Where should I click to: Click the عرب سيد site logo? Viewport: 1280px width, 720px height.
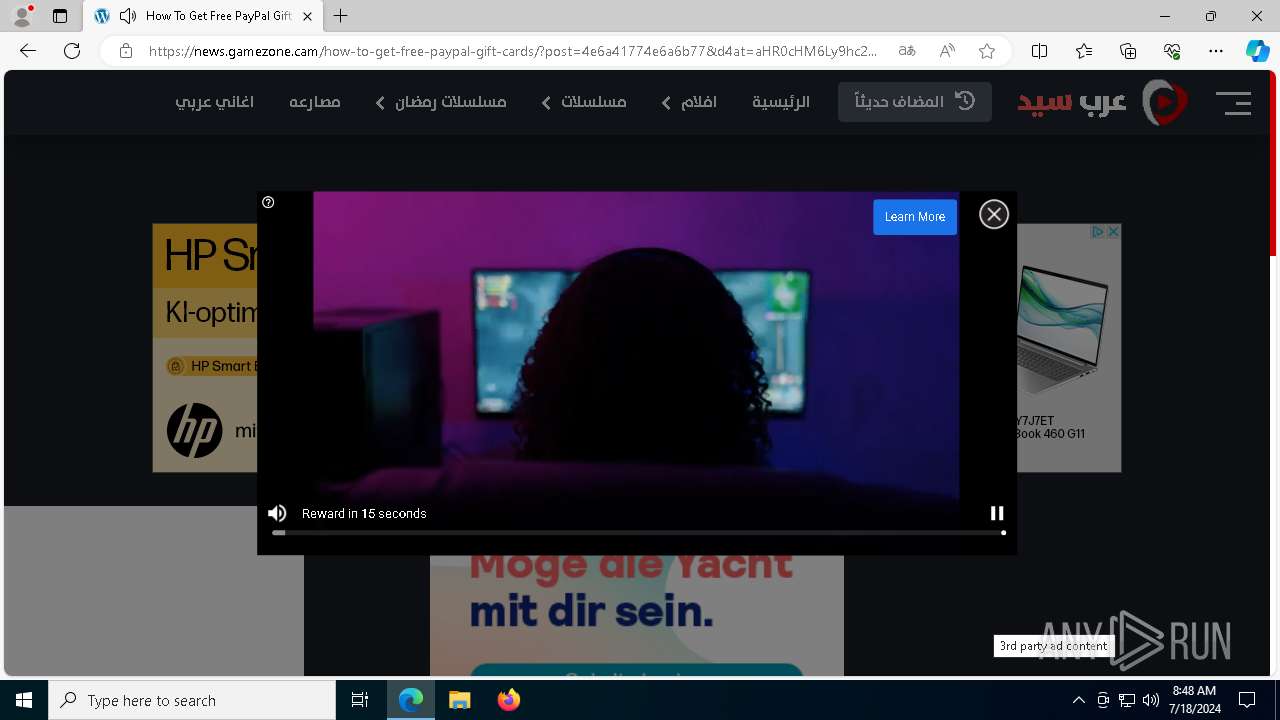(1102, 102)
